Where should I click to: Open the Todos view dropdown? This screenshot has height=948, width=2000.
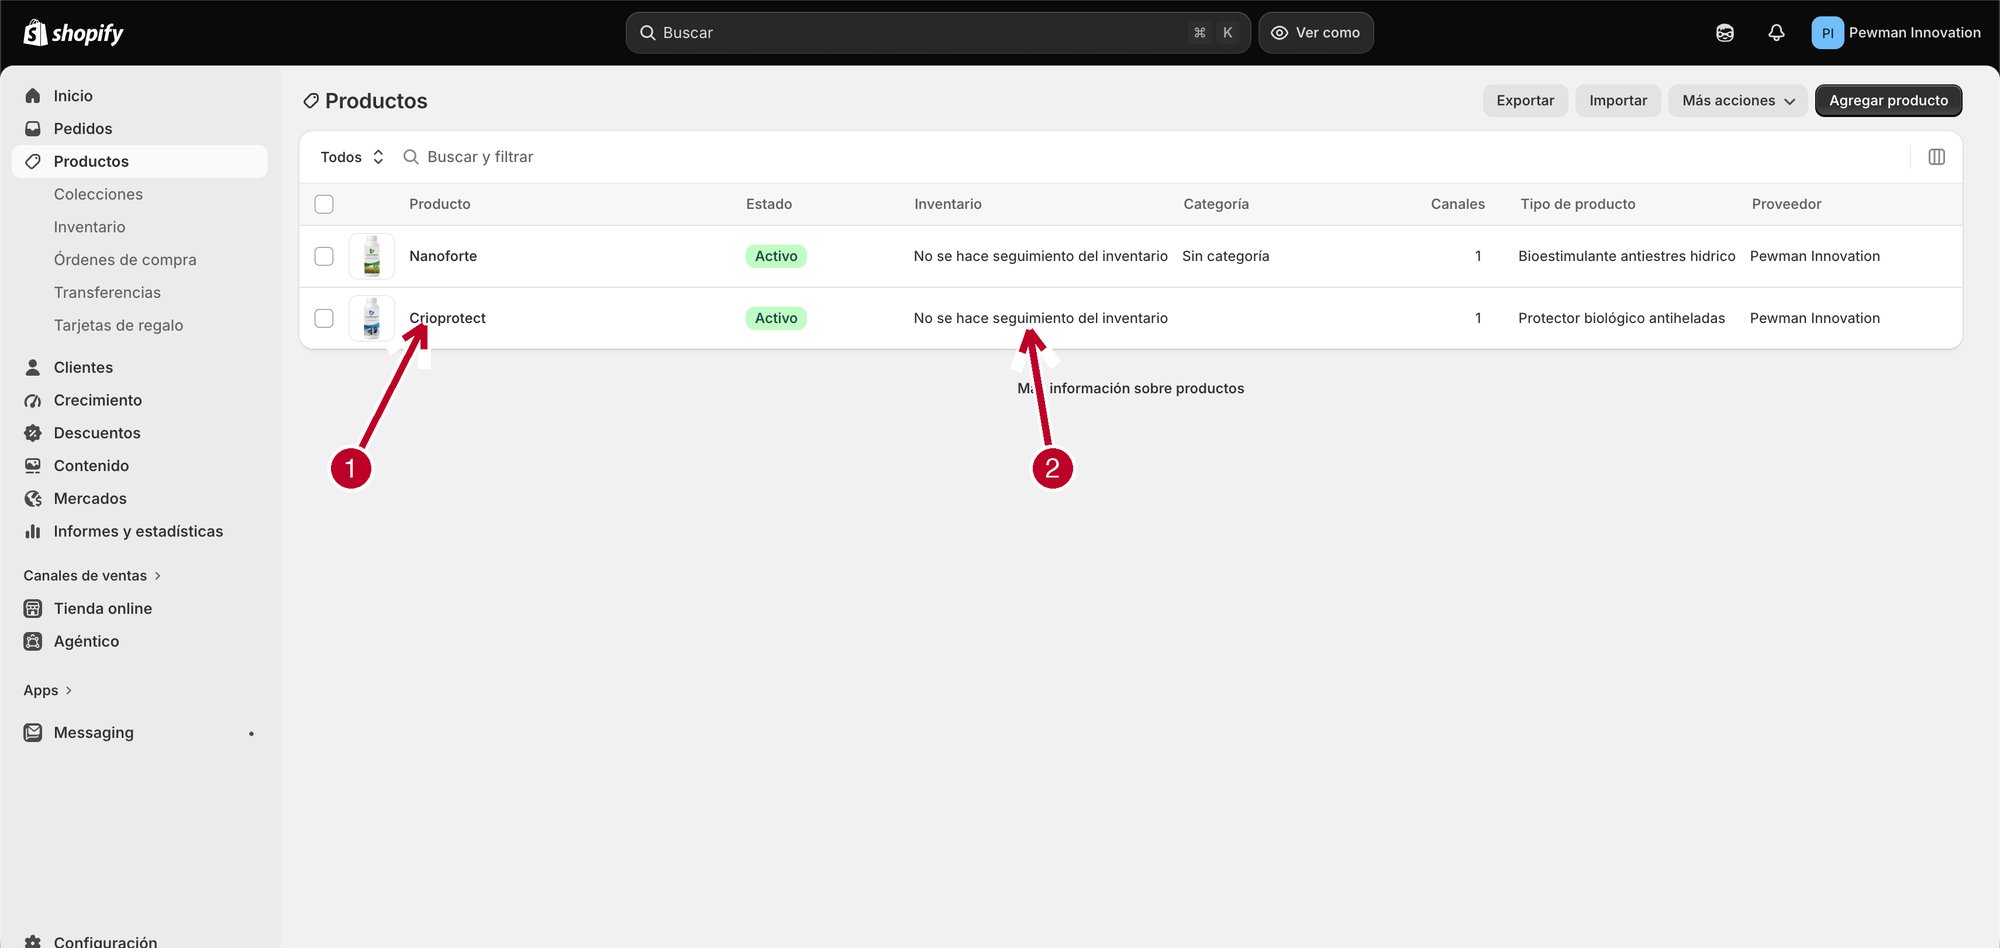coord(352,157)
